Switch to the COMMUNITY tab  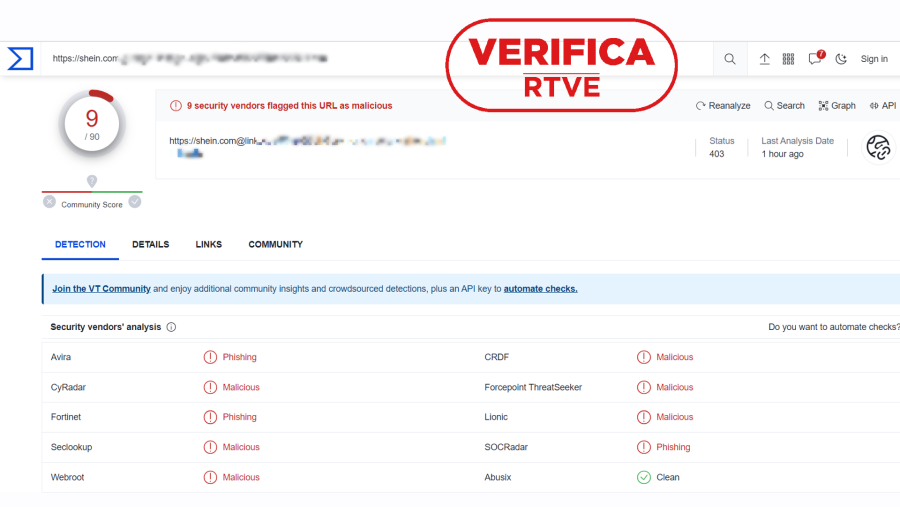click(x=276, y=244)
